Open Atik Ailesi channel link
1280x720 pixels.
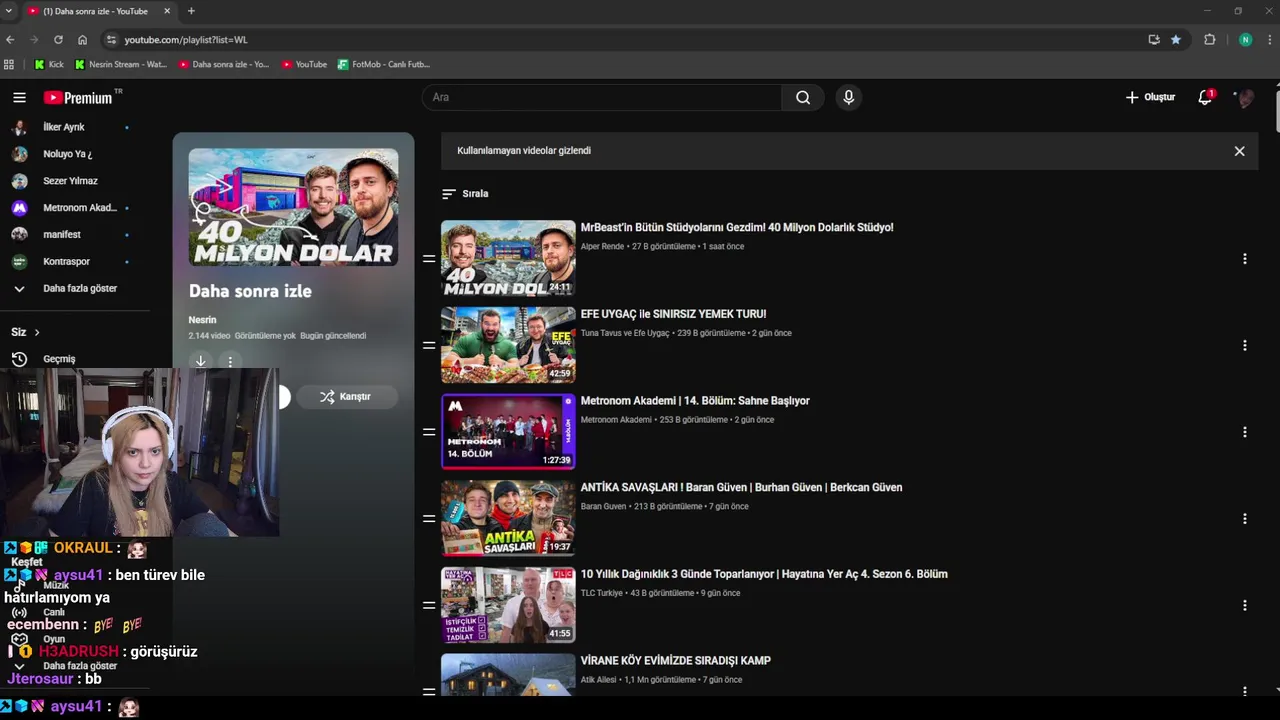(599, 680)
